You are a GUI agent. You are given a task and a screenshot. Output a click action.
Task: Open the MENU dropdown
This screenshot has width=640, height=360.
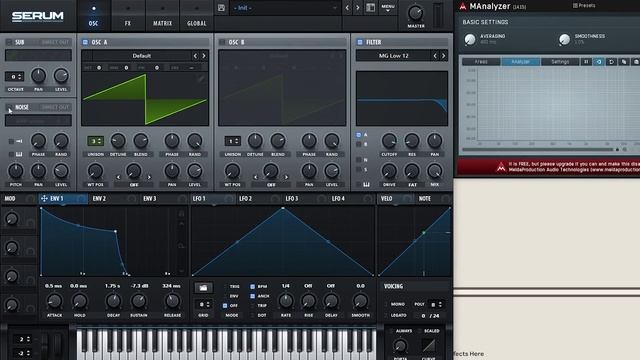click(387, 8)
